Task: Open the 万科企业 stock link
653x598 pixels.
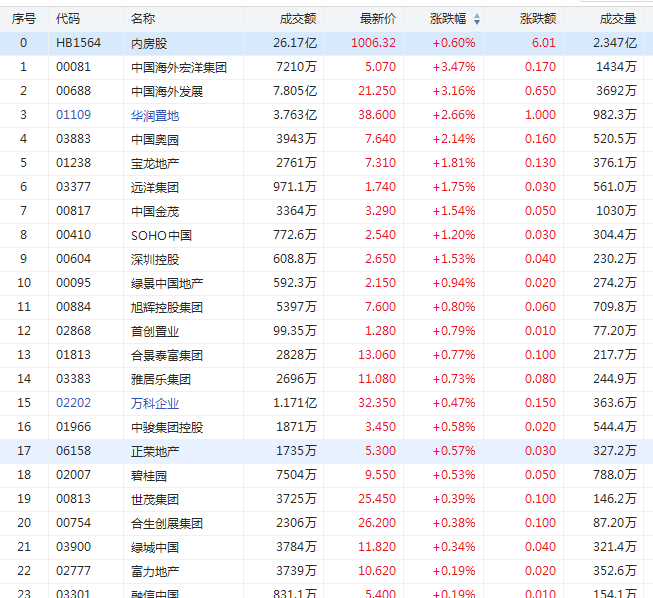Action: (155, 403)
